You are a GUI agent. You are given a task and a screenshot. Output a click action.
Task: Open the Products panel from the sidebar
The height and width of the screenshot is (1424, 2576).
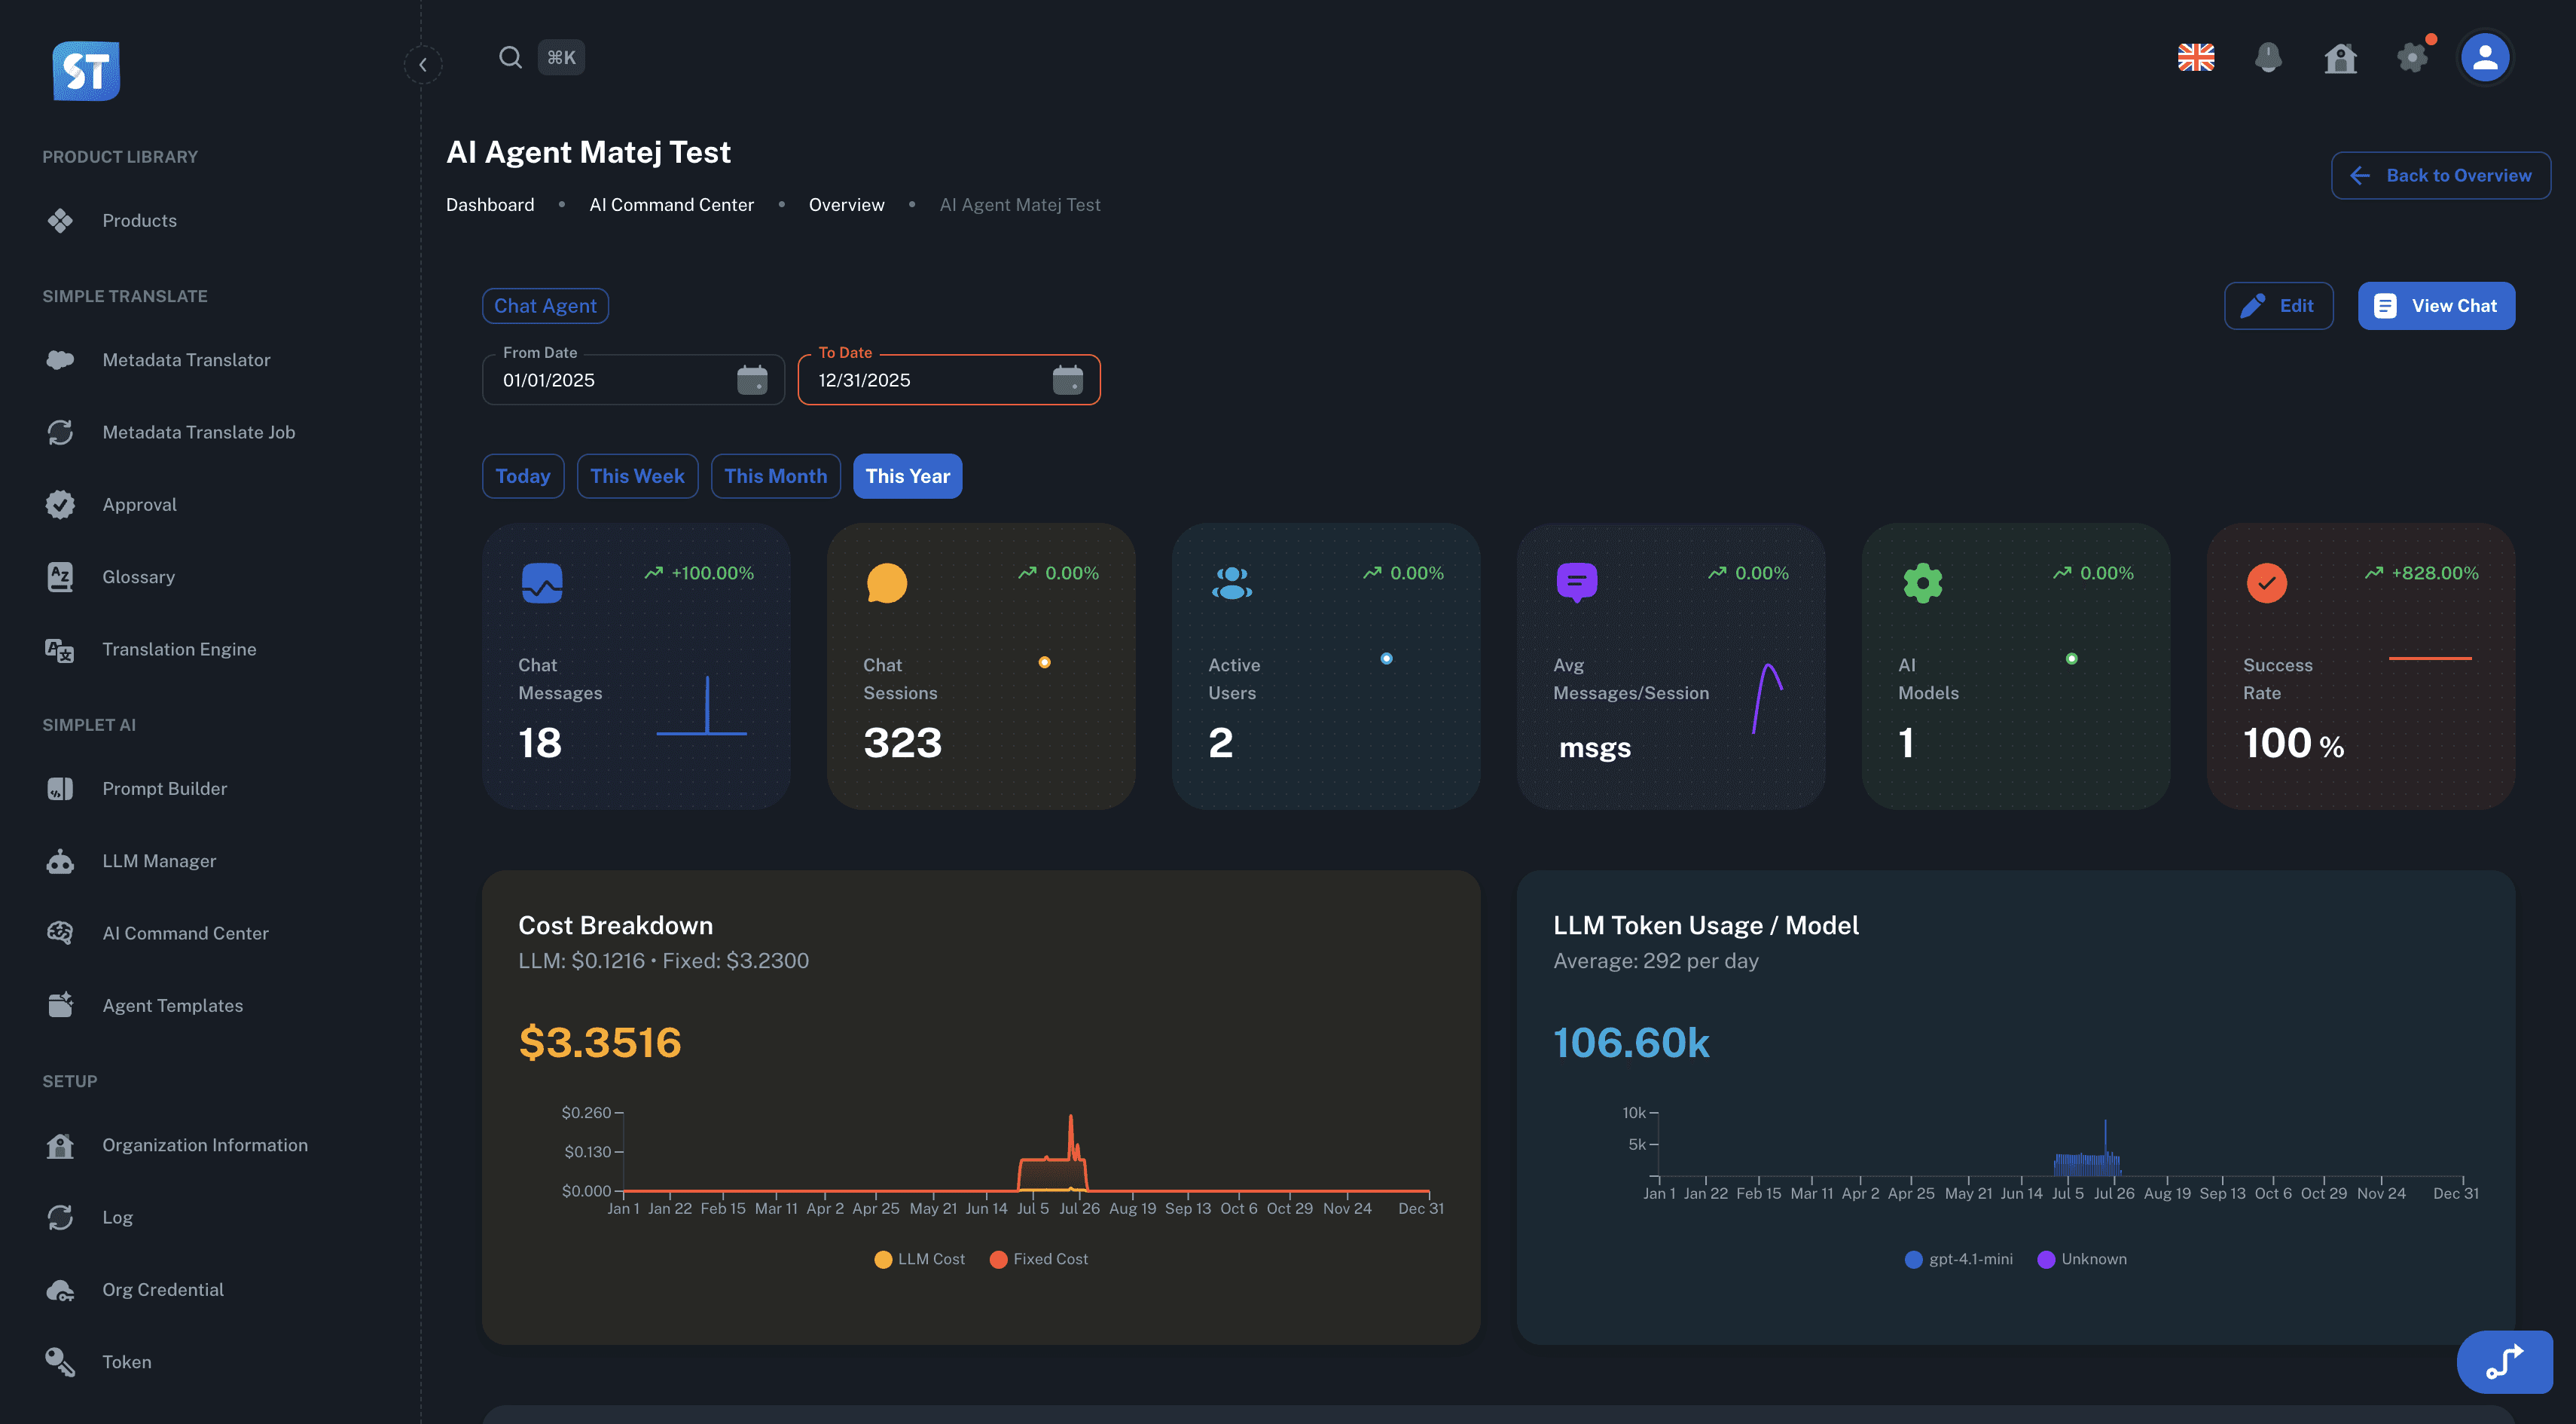click(x=139, y=220)
